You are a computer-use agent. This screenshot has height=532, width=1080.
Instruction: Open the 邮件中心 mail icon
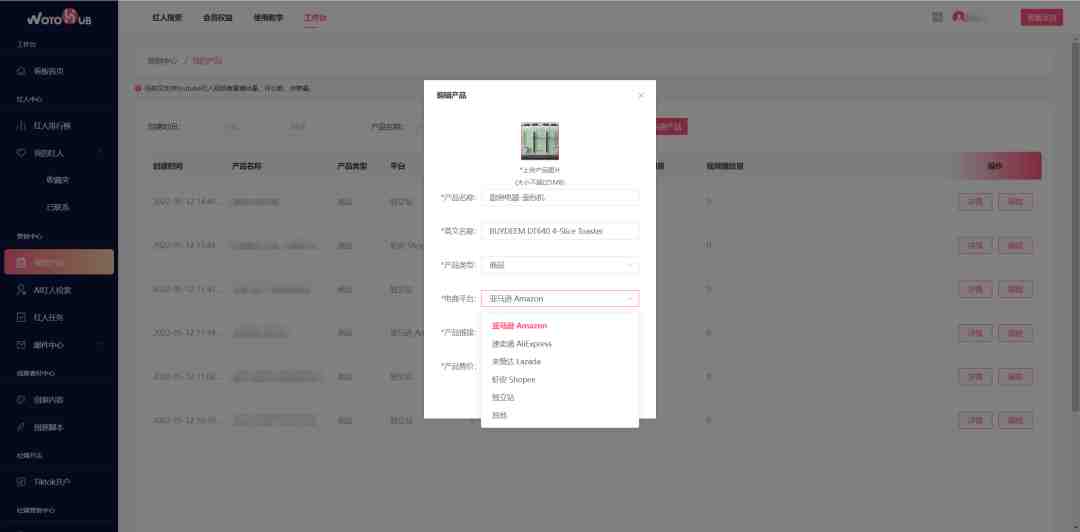(x=21, y=345)
